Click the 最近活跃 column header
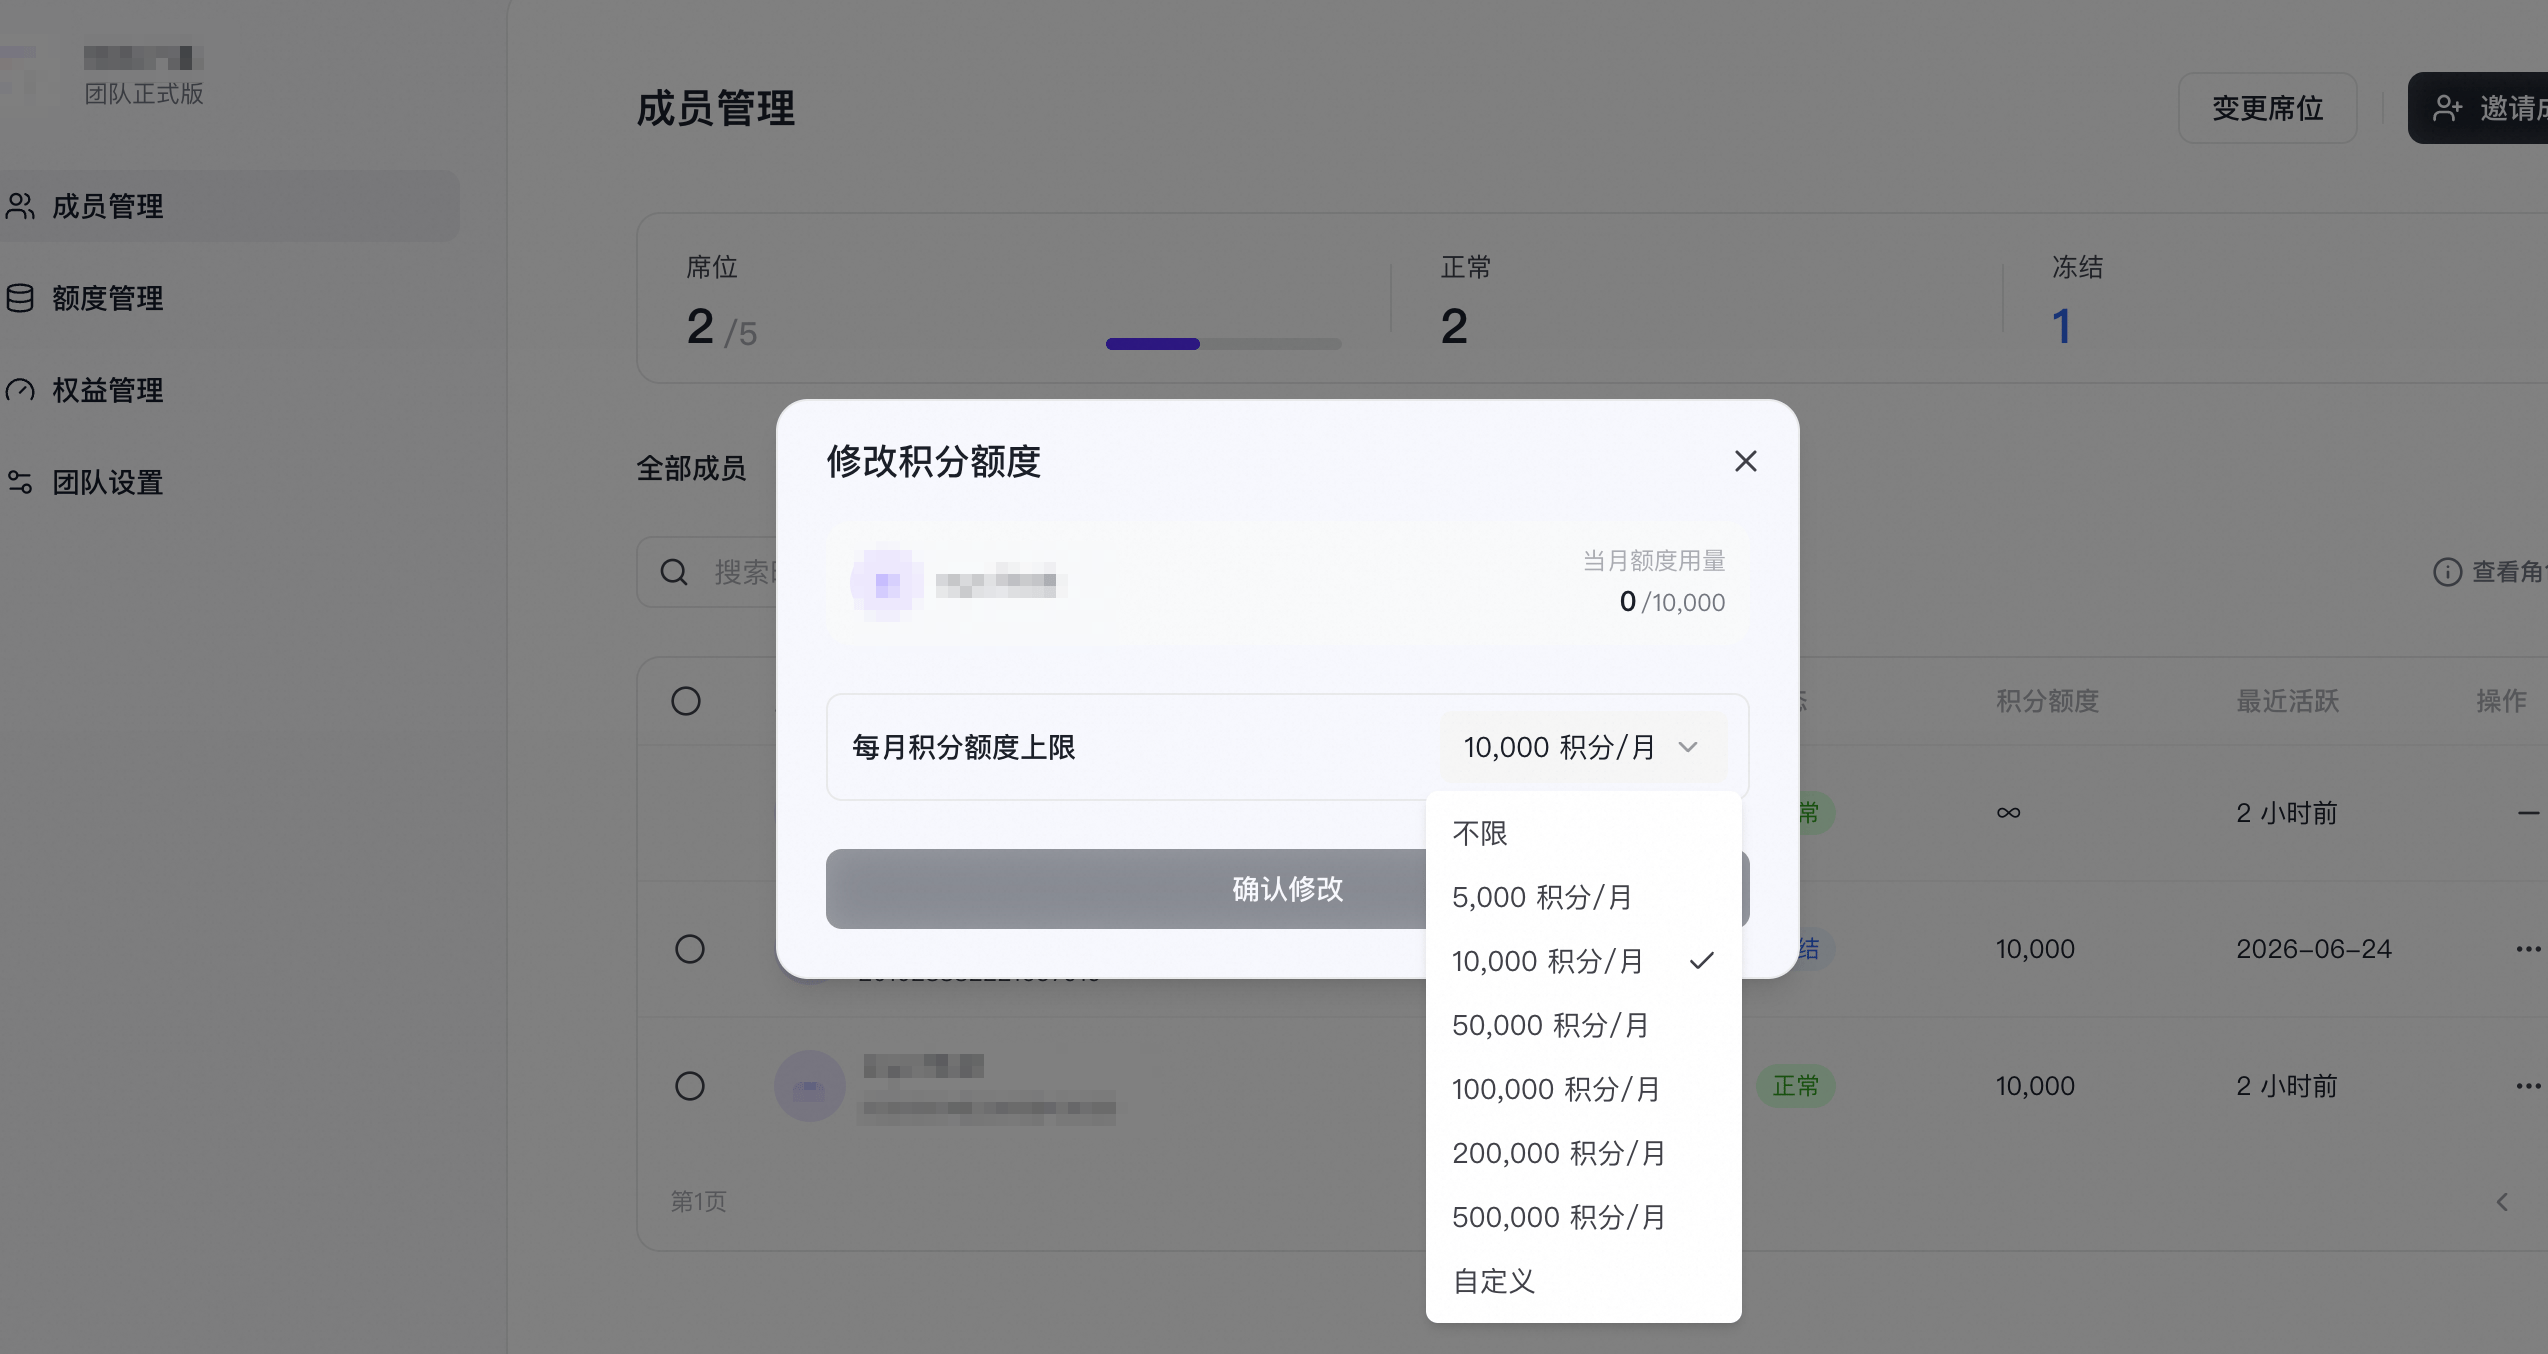 tap(2287, 701)
